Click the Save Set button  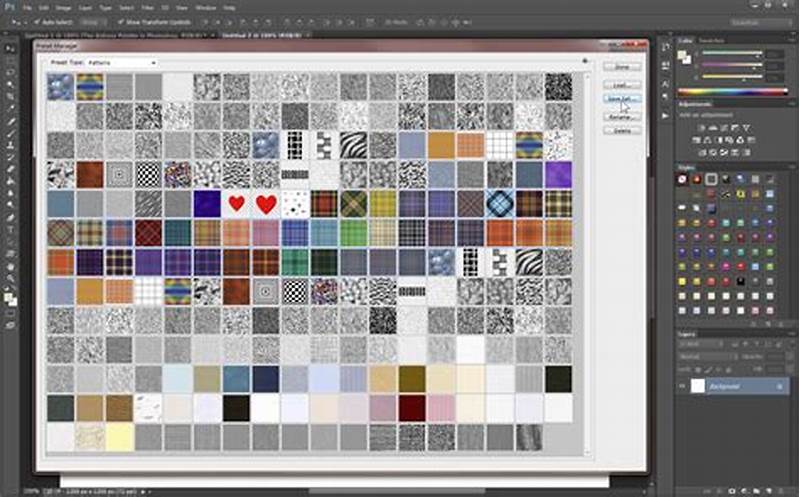coord(622,98)
